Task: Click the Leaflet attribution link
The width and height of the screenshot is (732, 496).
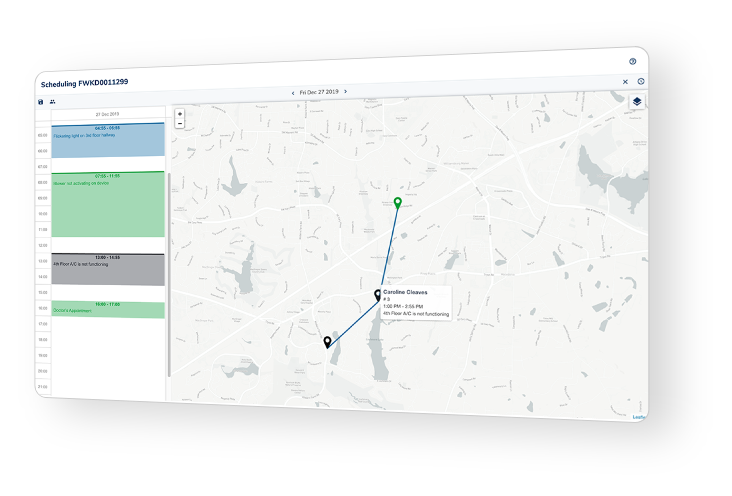Action: 638,417
